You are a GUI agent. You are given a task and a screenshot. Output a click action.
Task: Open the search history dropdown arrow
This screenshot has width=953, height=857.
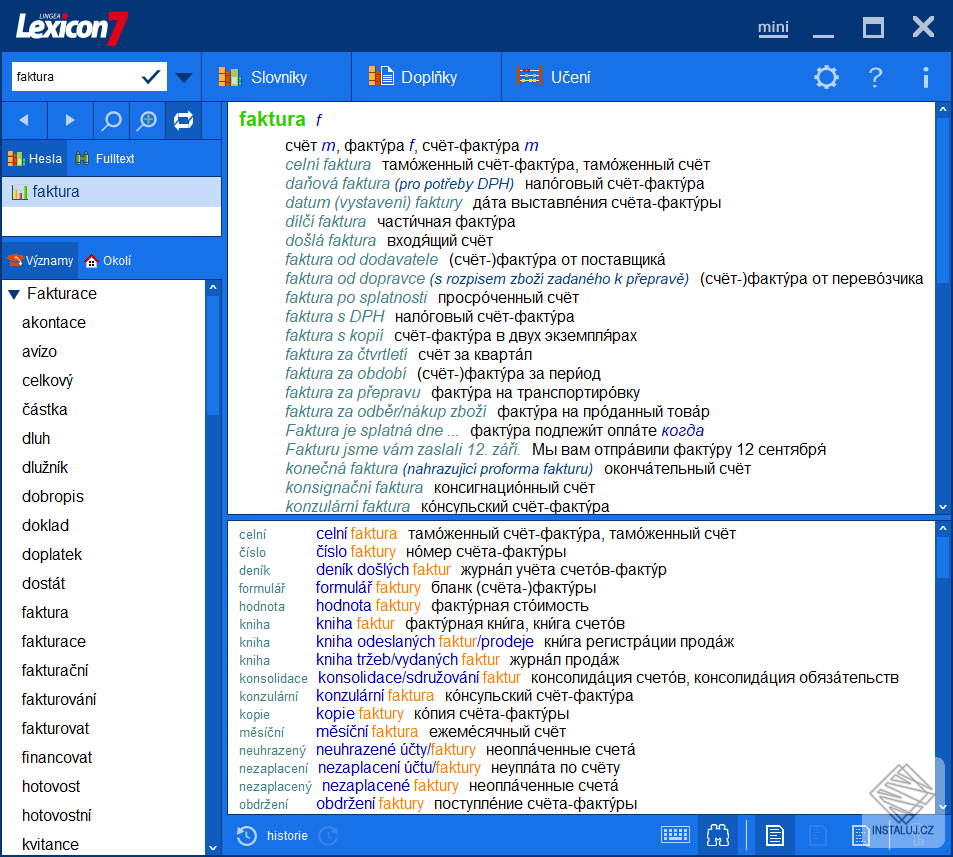click(x=184, y=77)
